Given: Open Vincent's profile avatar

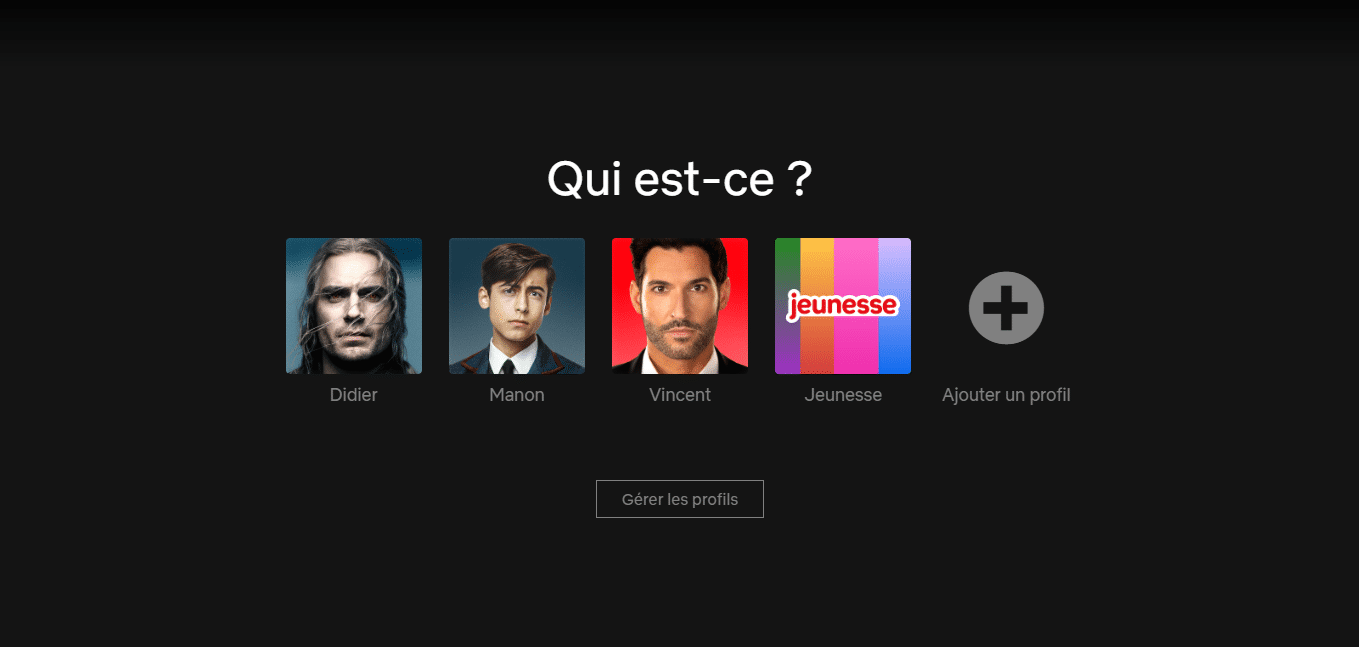Looking at the screenshot, I should coord(680,306).
